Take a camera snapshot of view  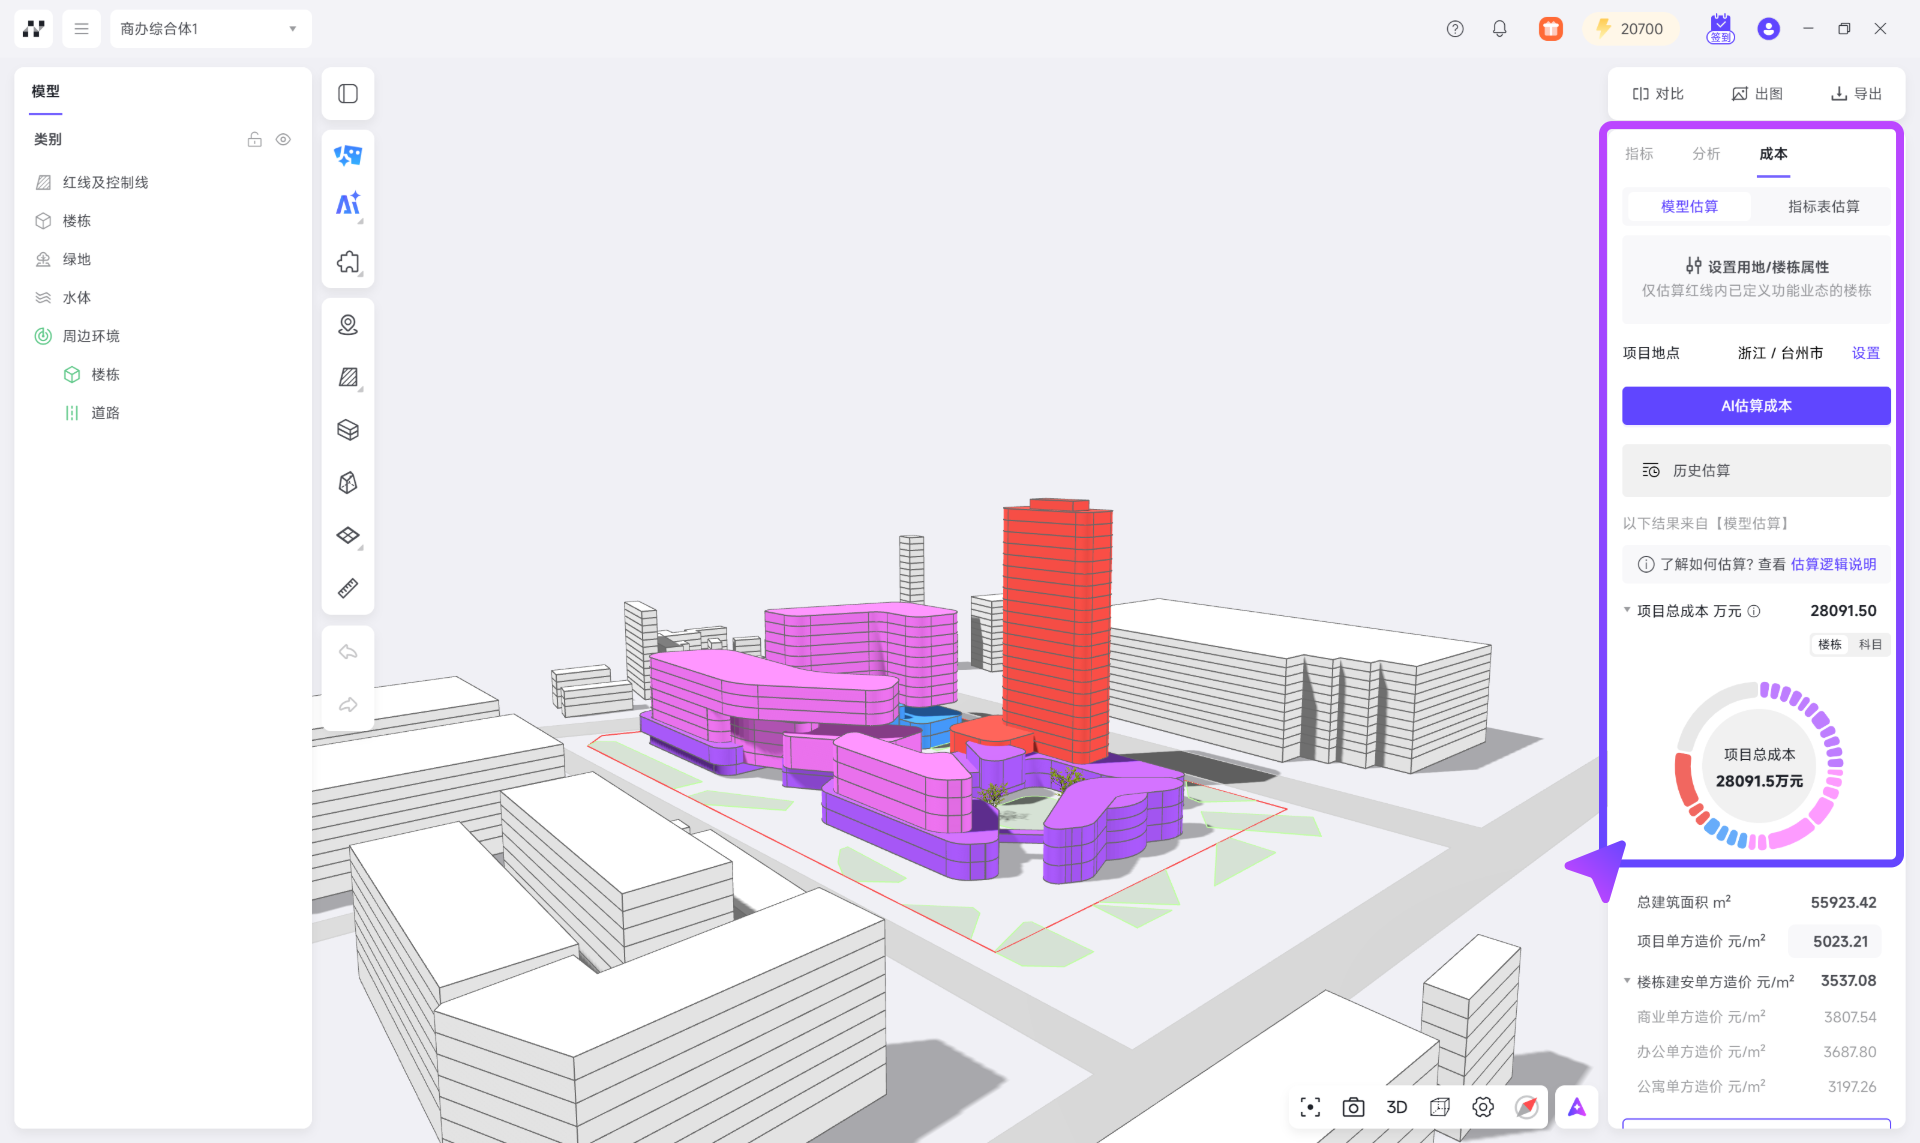pos(1353,1107)
